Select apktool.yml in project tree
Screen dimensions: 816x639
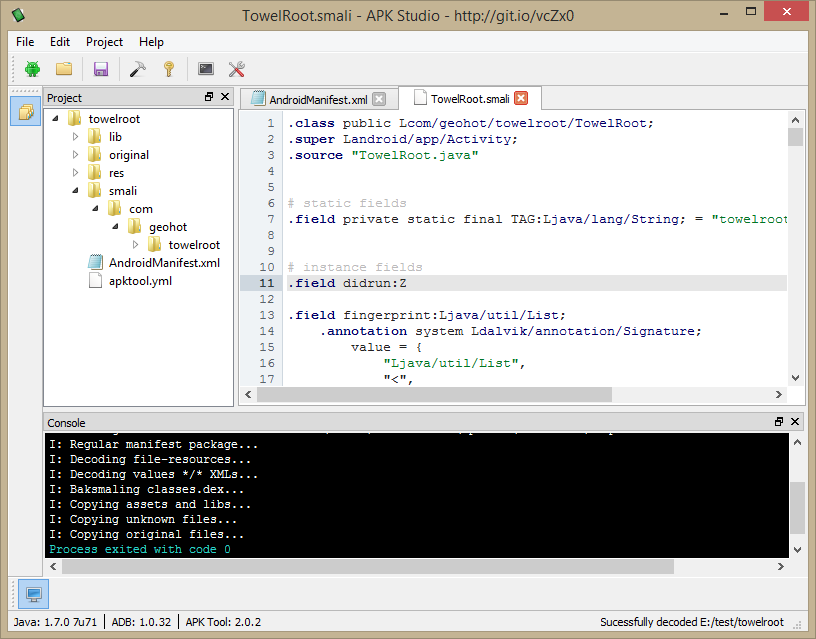tap(140, 281)
